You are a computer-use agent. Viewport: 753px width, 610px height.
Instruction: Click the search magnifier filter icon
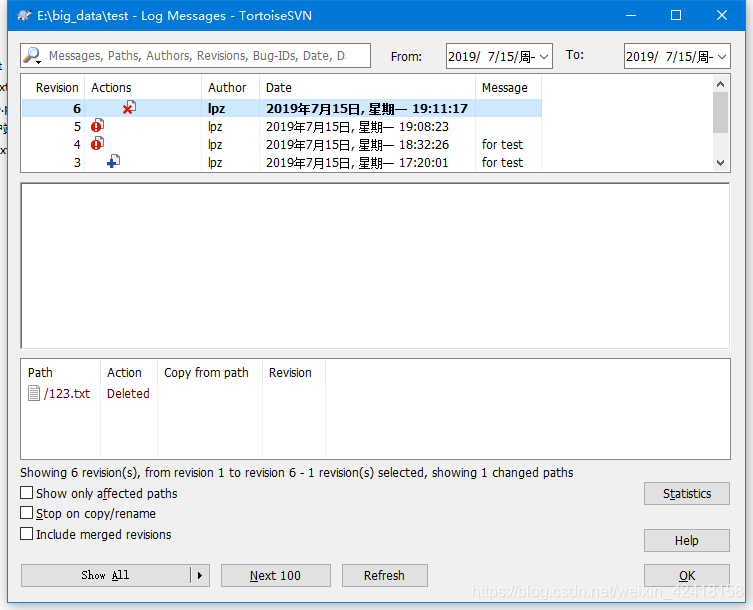pyautogui.click(x=32, y=56)
